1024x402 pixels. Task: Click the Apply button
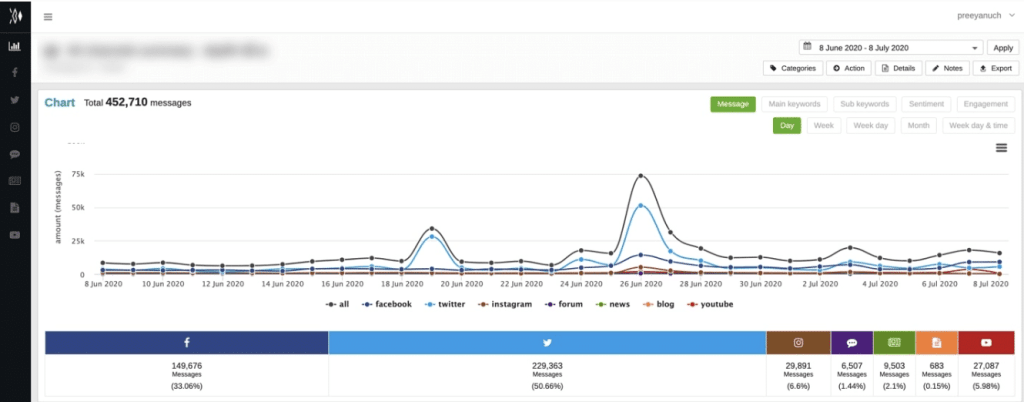point(1001,47)
